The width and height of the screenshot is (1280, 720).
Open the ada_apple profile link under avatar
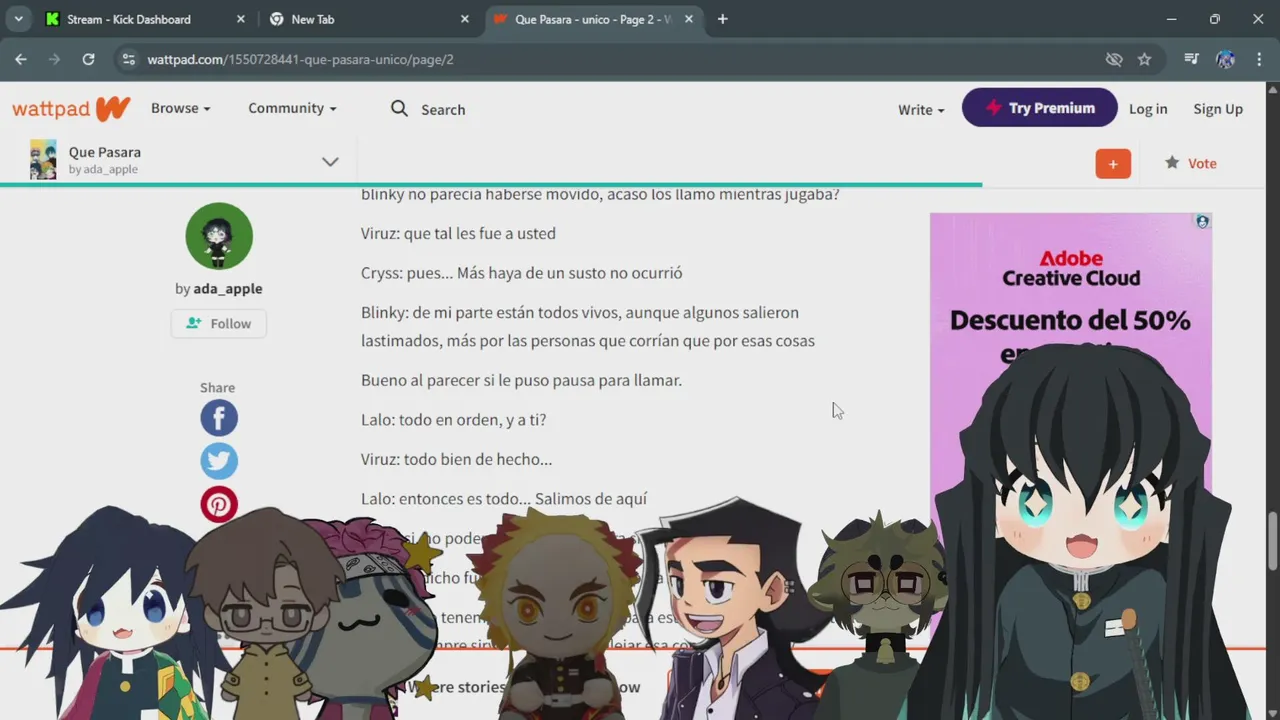point(227,288)
